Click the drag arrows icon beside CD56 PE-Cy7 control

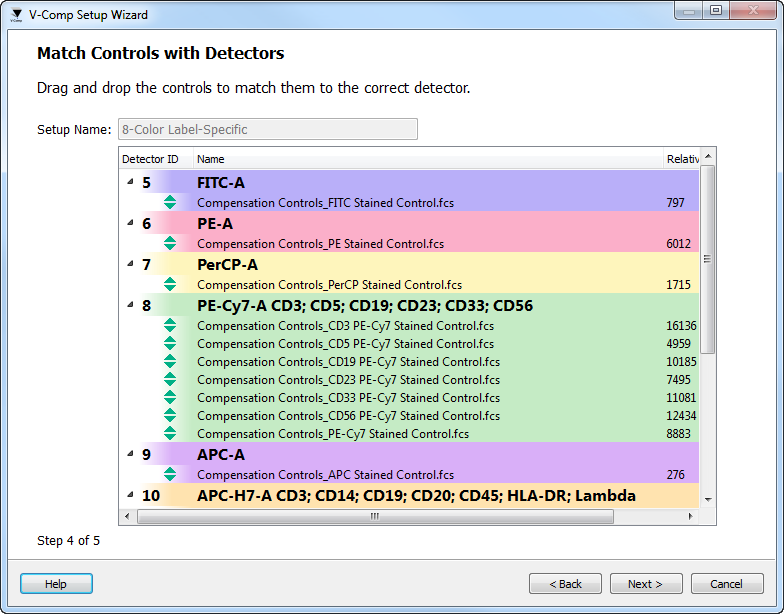point(170,416)
